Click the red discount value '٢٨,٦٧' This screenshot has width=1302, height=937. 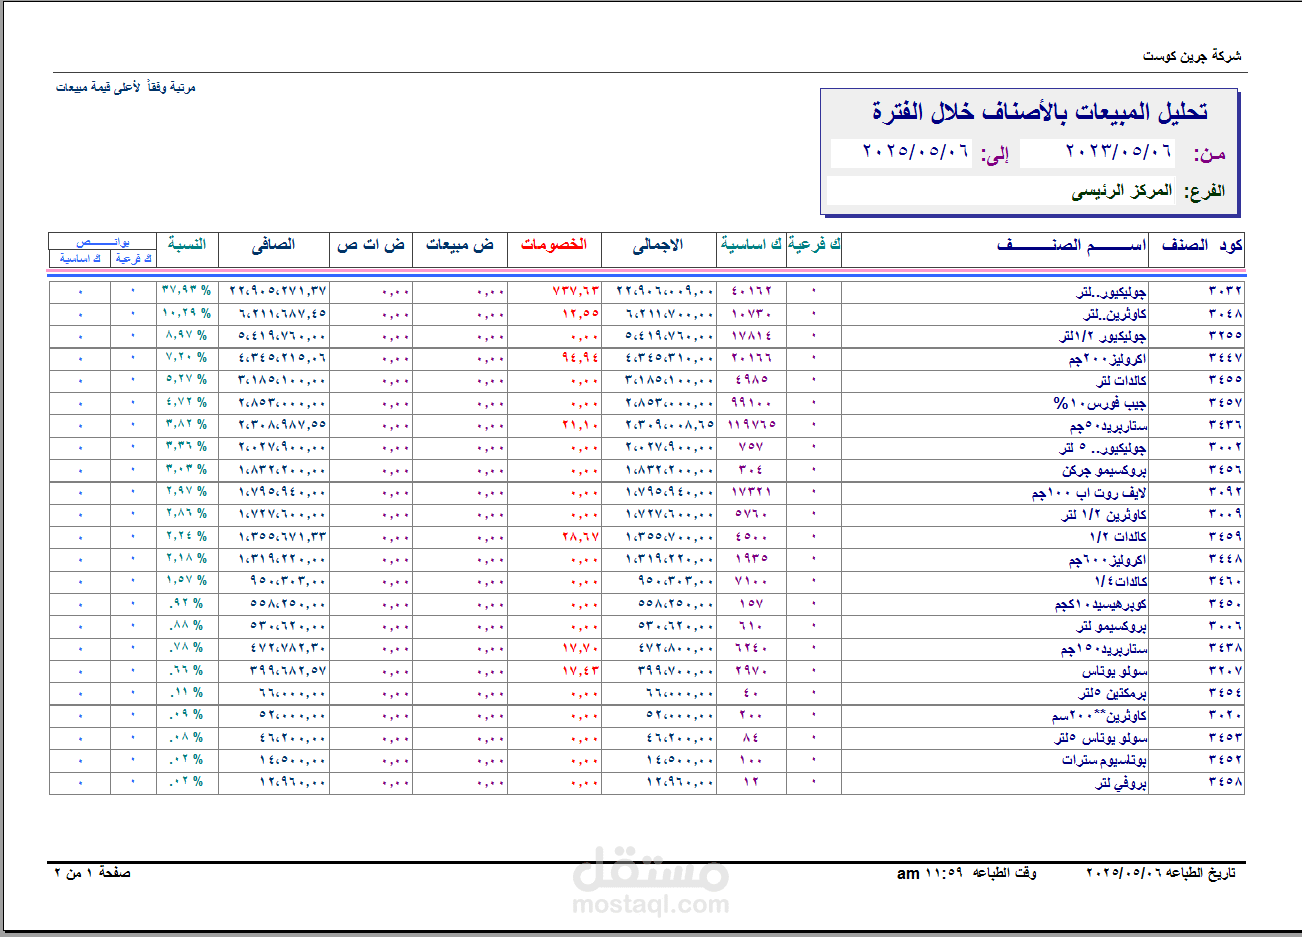pyautogui.click(x=580, y=537)
